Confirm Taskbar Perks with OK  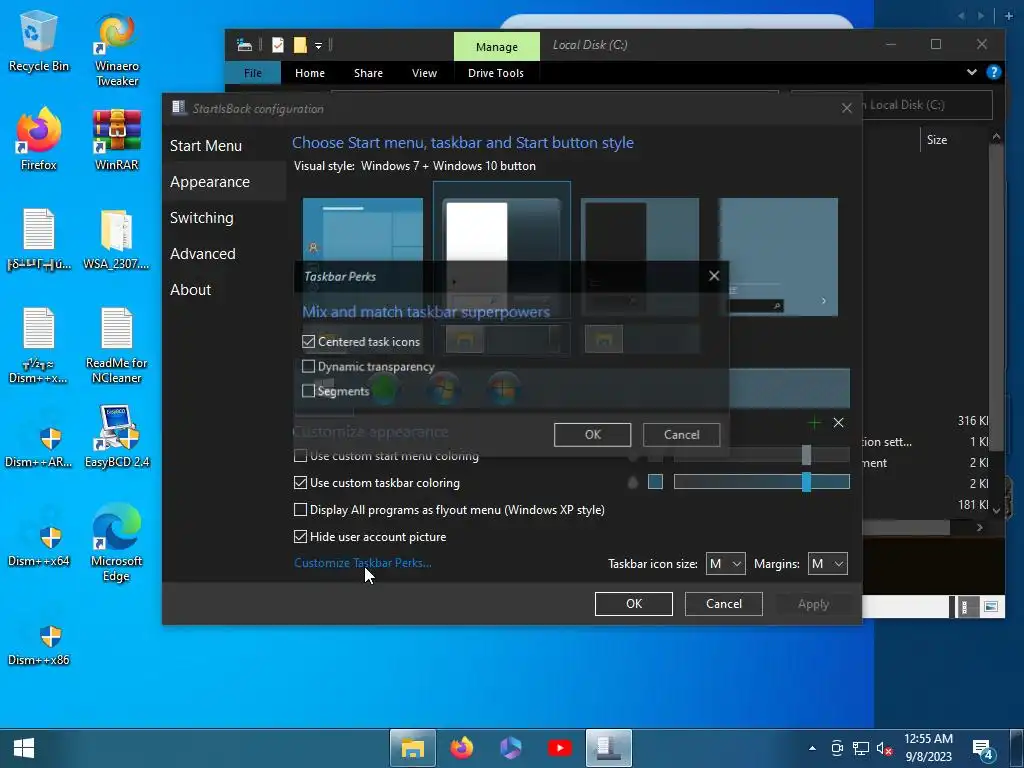tap(592, 434)
